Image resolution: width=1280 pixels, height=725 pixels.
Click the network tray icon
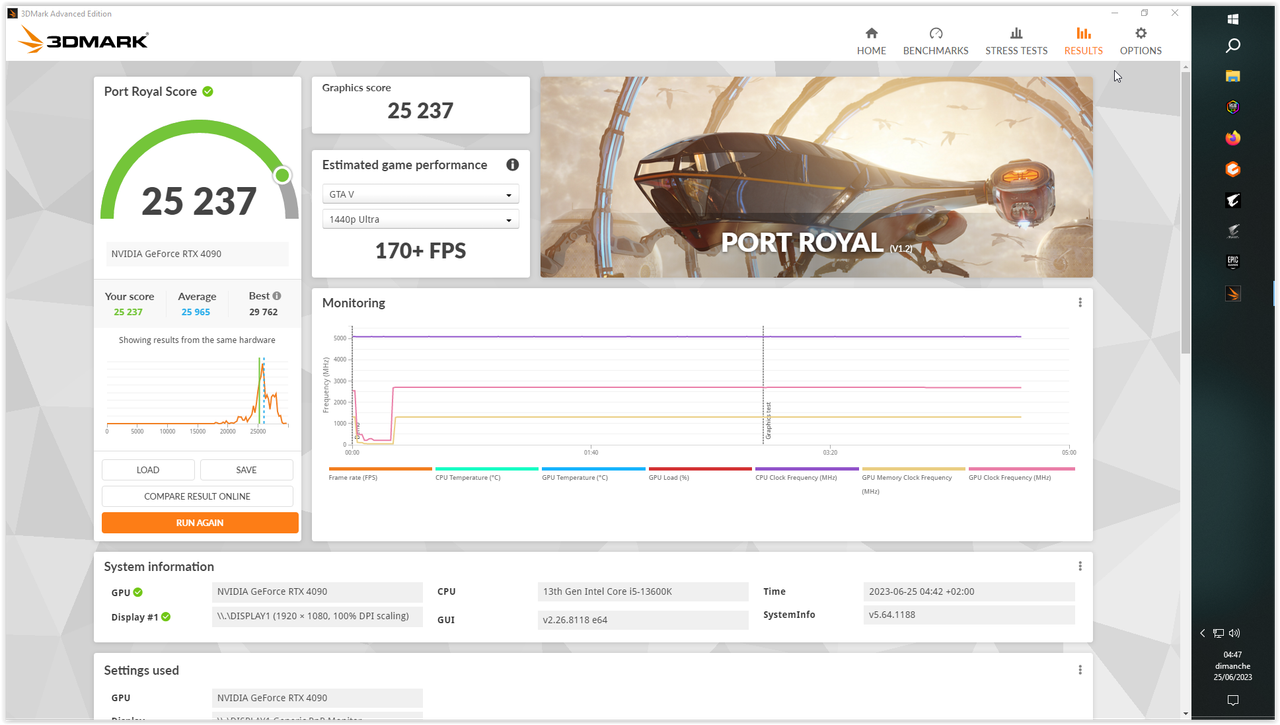pyautogui.click(x=1218, y=633)
